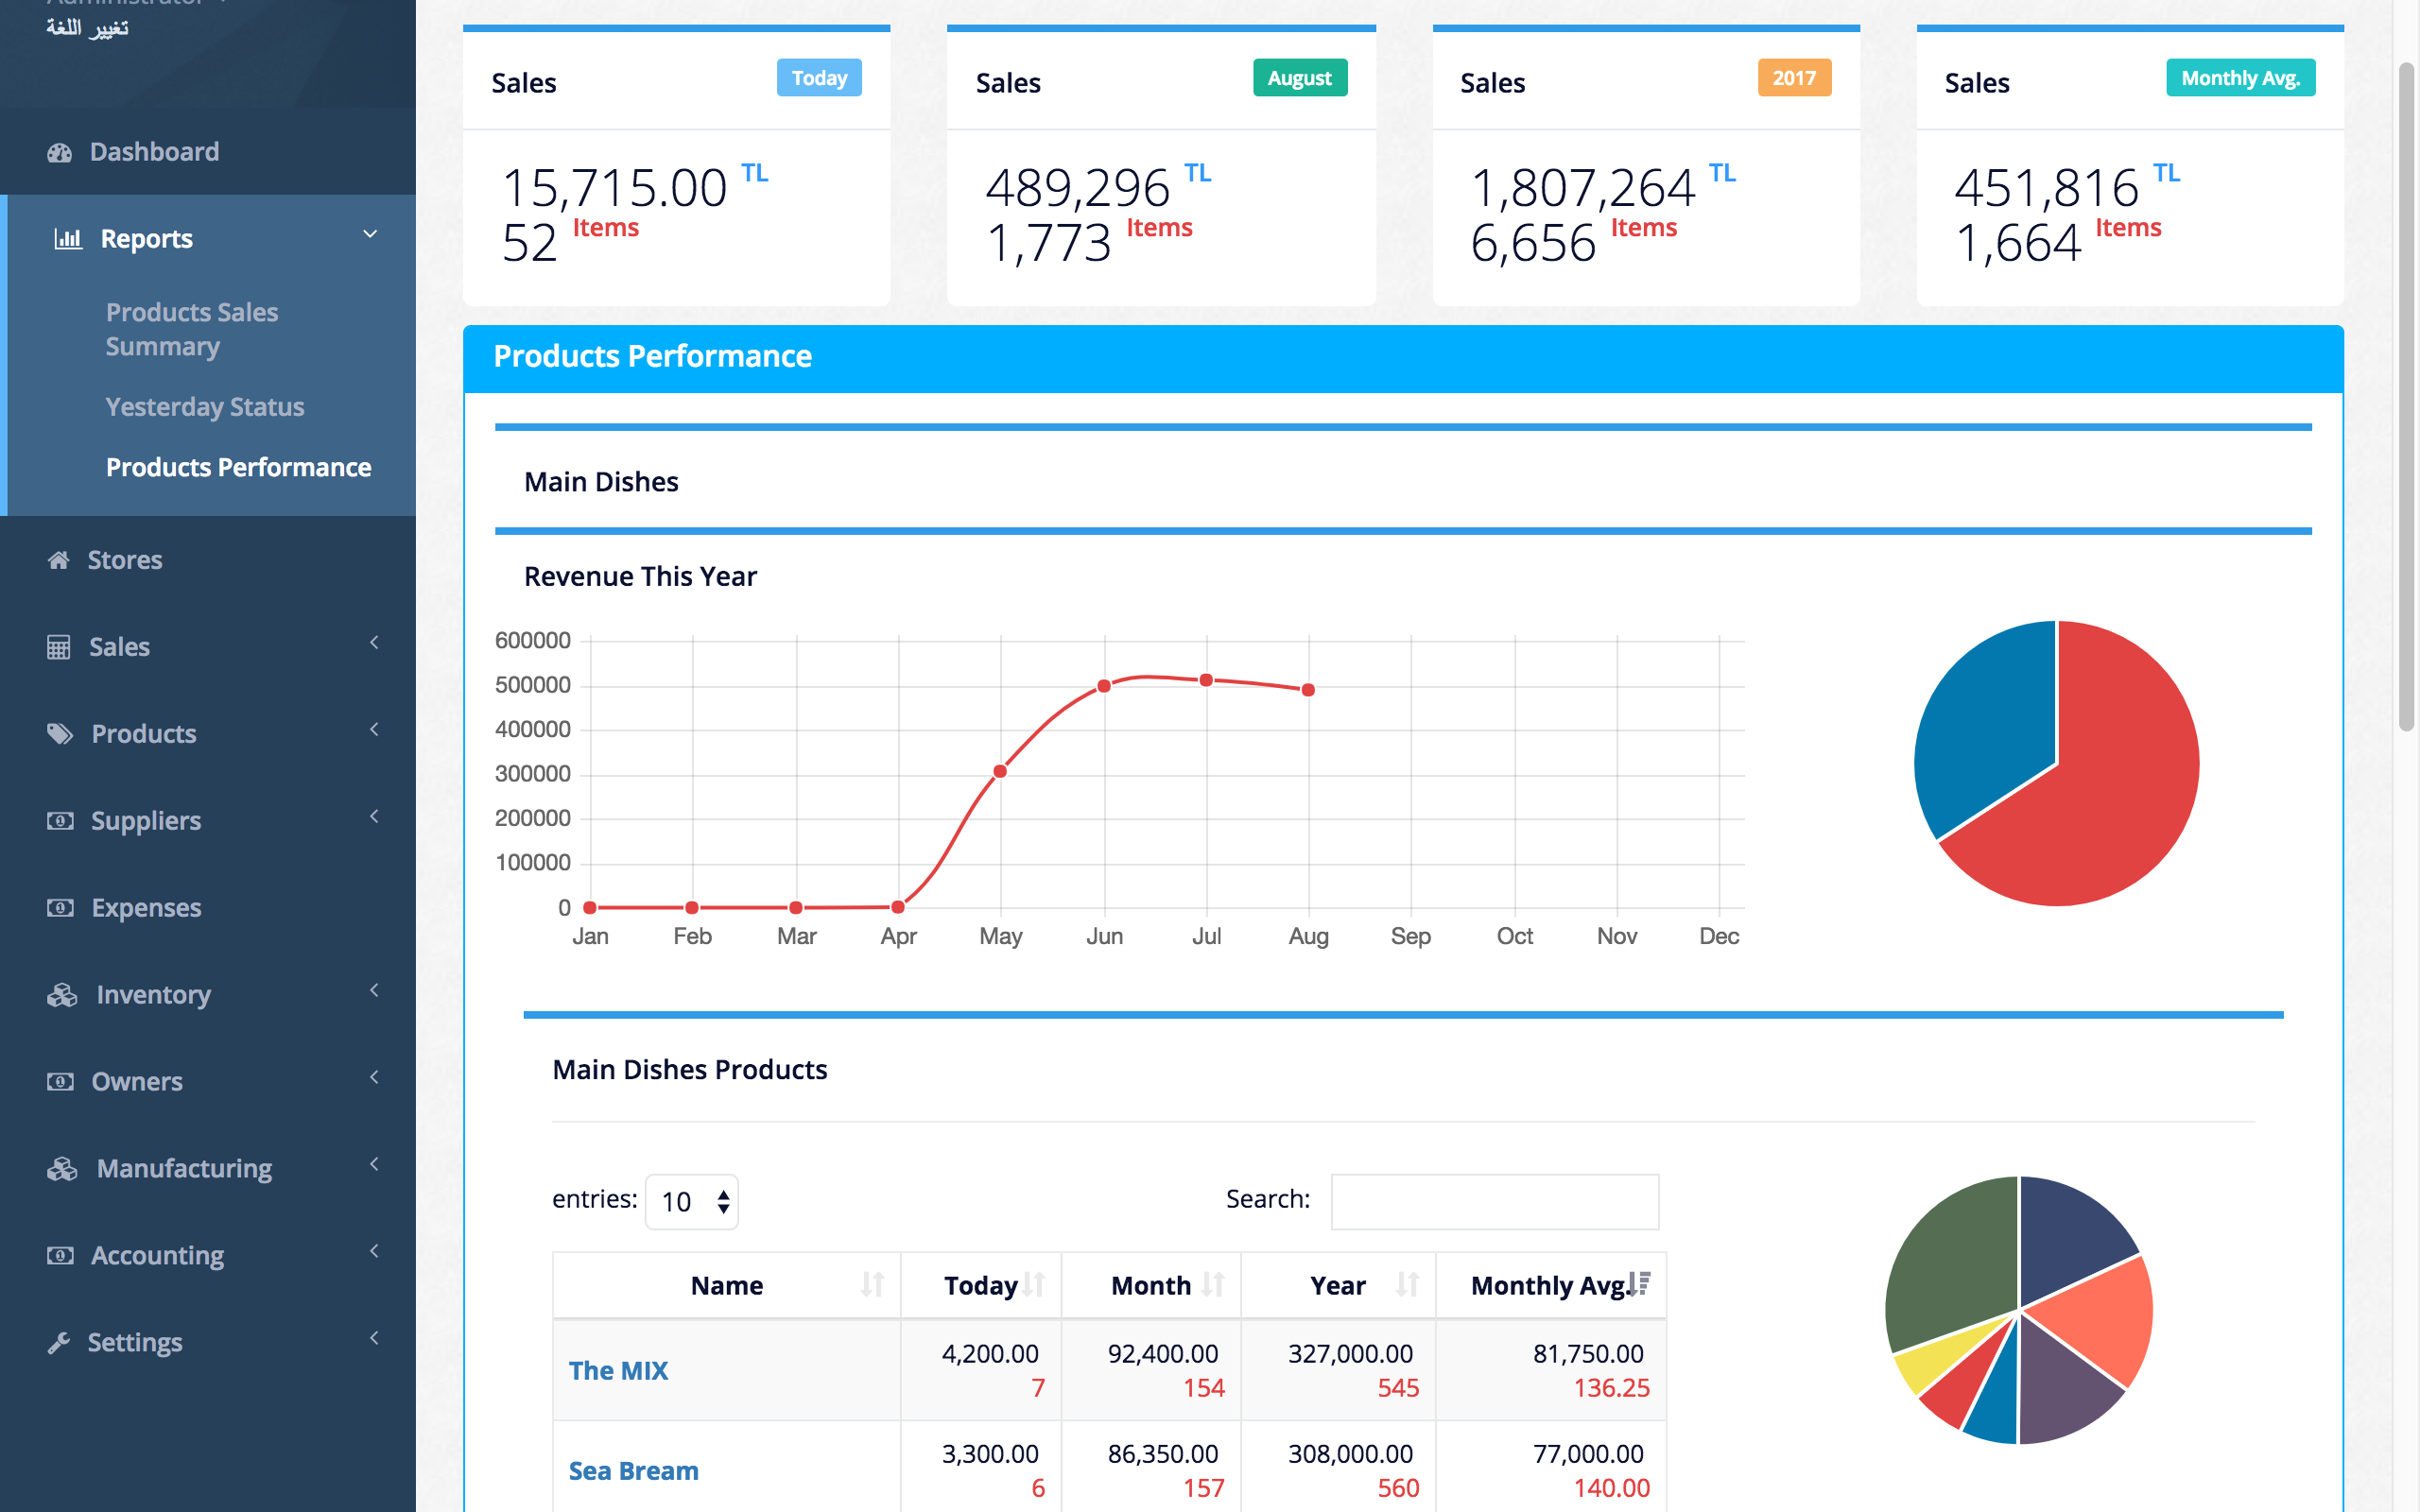Screen dimensions: 2420x1512
Task: Expand the Products section in sidebar
Action: (209, 733)
